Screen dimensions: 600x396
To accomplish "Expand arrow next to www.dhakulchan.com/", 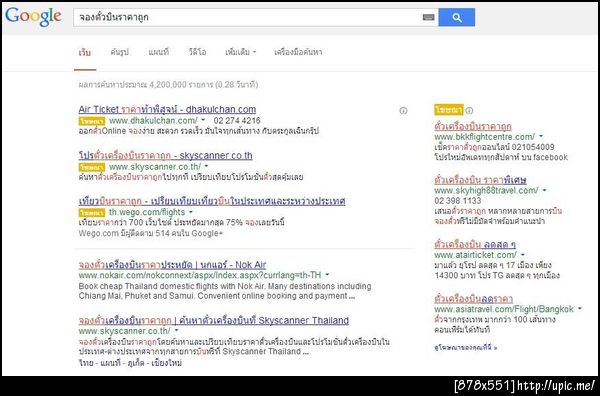I will click(x=203, y=120).
